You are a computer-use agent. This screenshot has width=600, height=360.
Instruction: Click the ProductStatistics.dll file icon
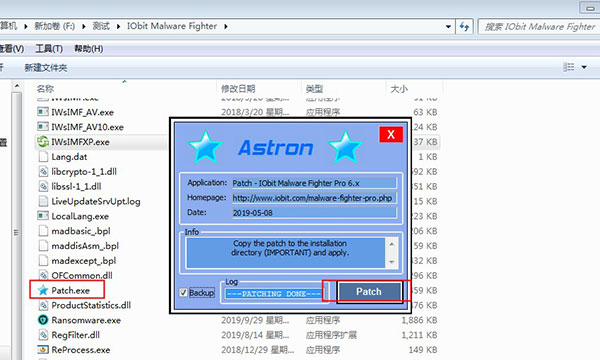43,305
